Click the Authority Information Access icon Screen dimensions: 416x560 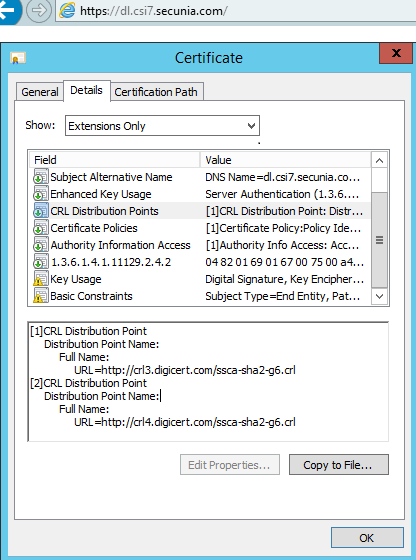pos(41,245)
